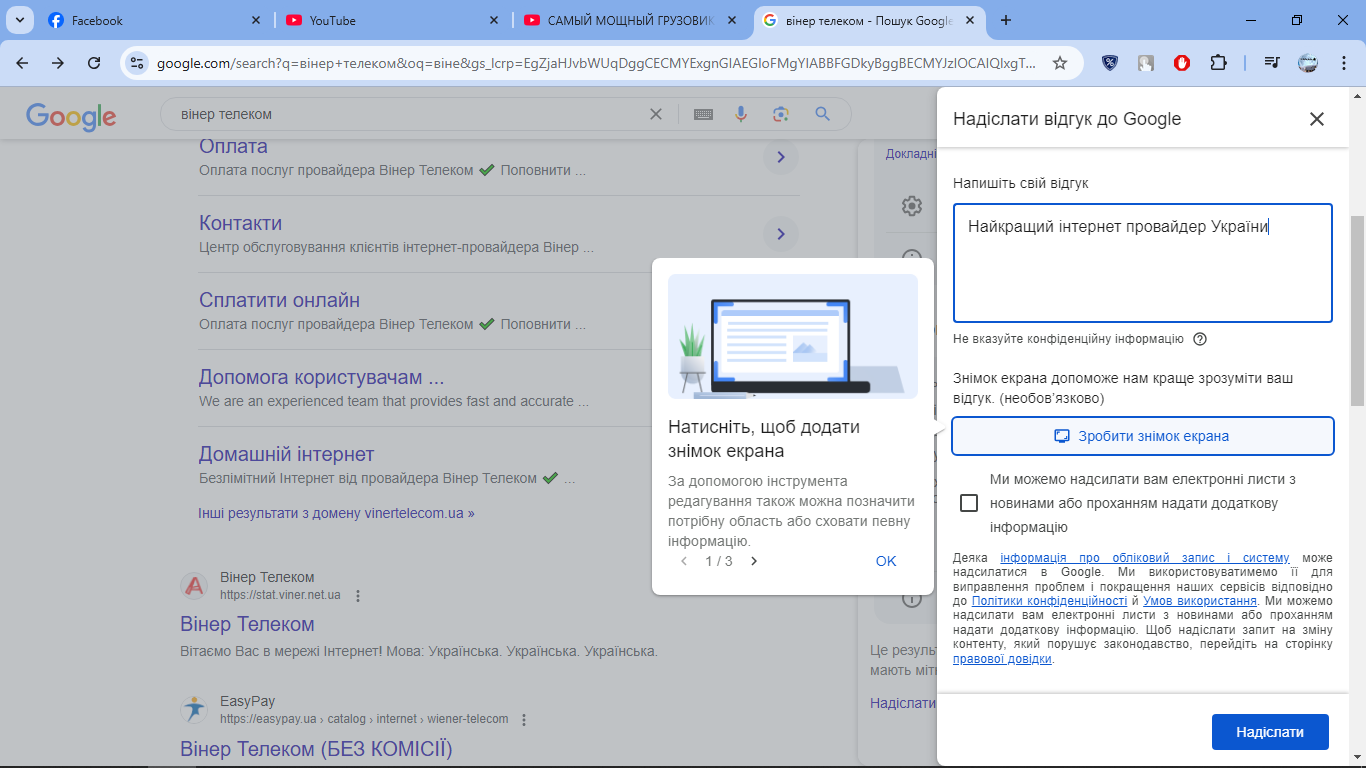This screenshot has height=768, width=1366.
Task: Click the feedback panel vertical scrollbar
Action: click(1357, 310)
